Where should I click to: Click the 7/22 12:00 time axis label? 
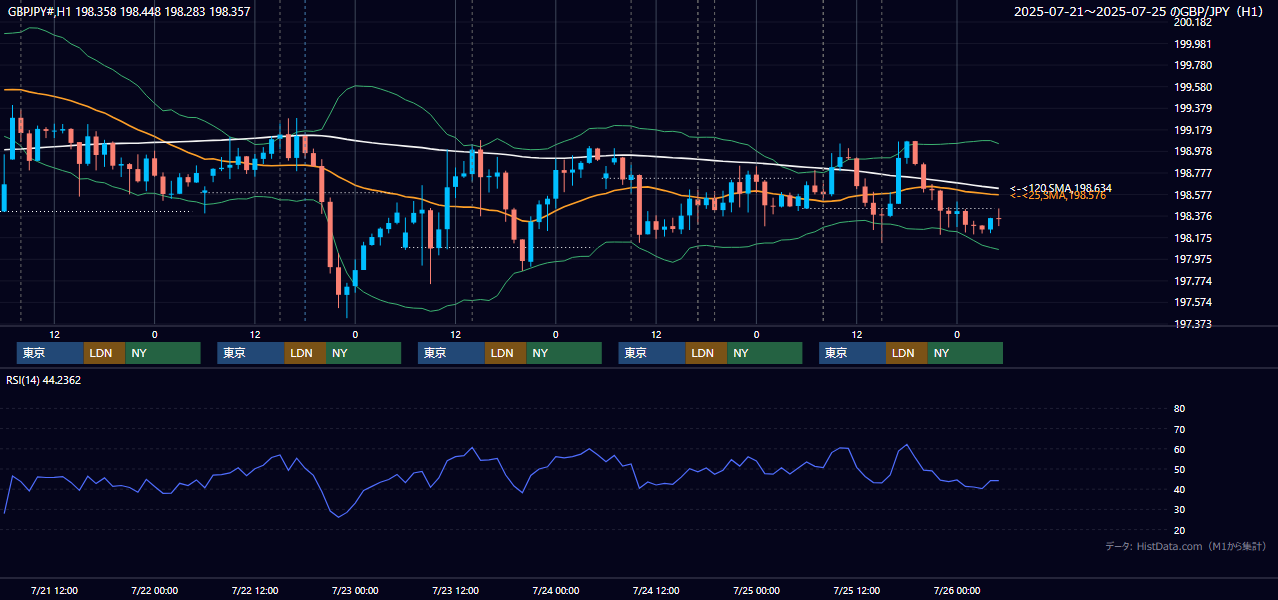point(254,590)
